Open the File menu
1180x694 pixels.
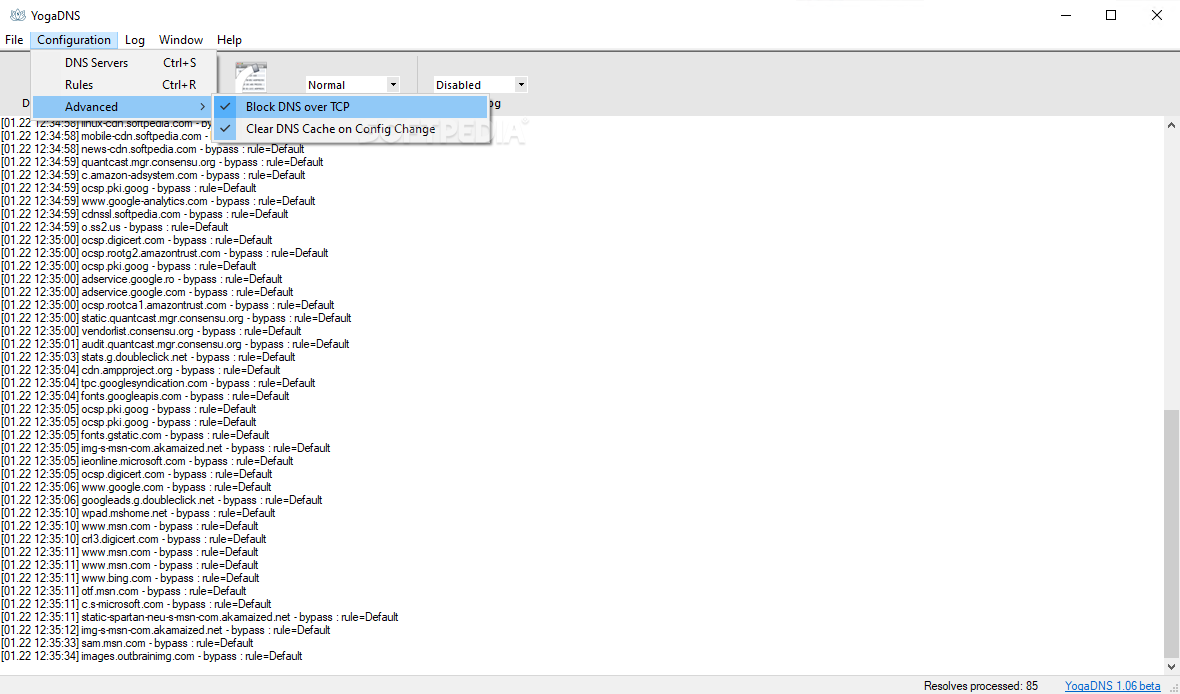pos(14,40)
